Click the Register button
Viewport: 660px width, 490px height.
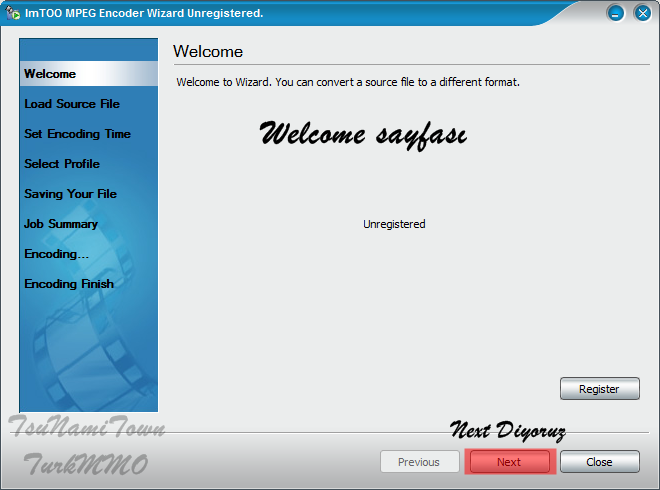pyautogui.click(x=600, y=389)
